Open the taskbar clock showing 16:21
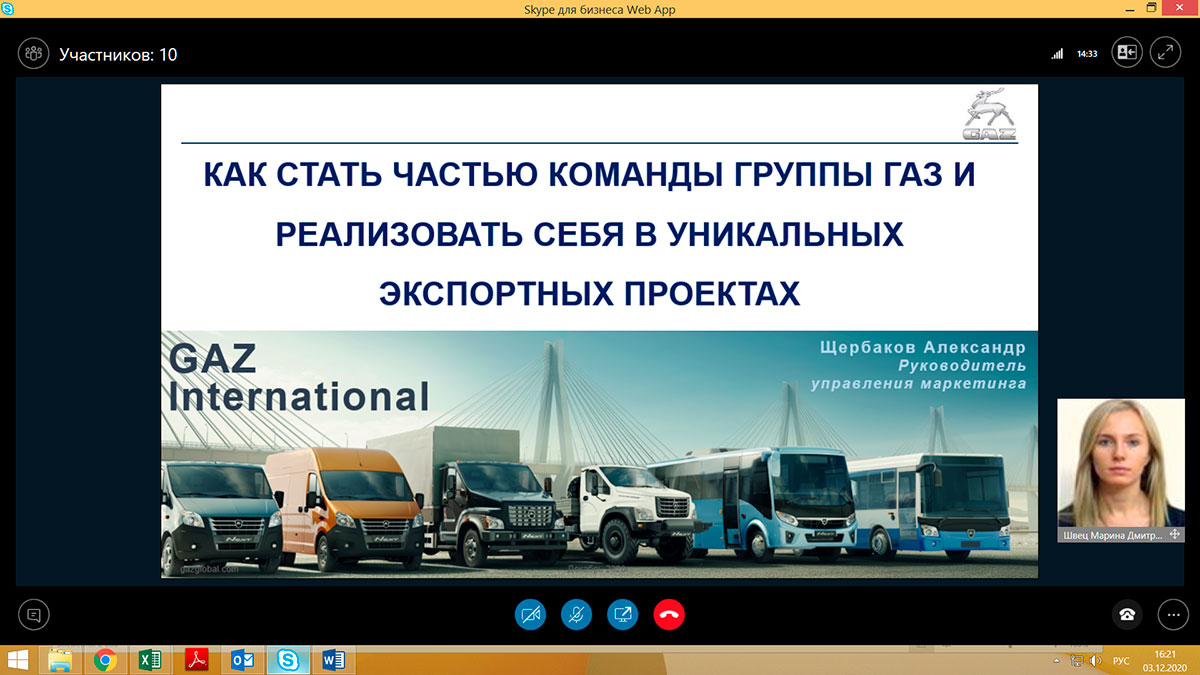Viewport: 1200px width, 675px height. [x=1165, y=660]
